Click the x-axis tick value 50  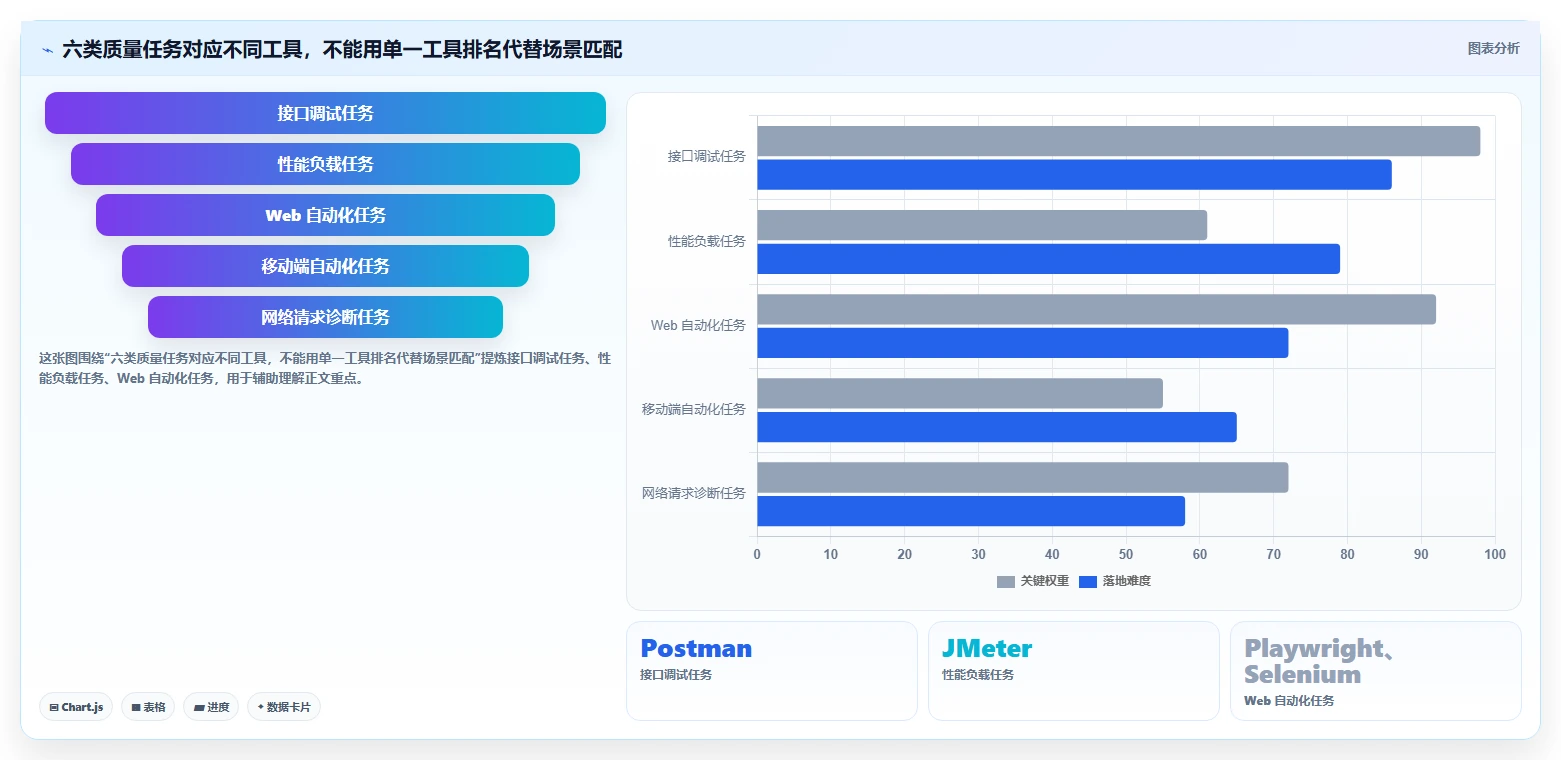click(1126, 555)
